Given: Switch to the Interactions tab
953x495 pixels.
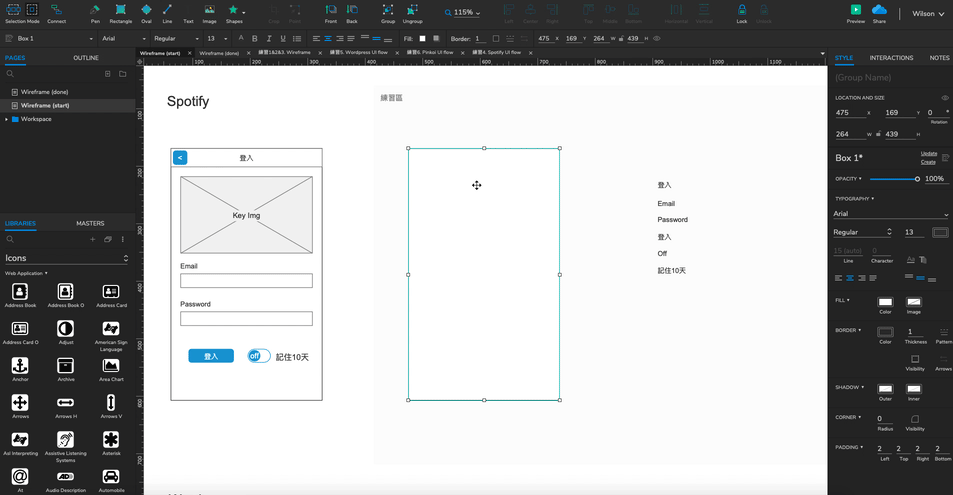Looking at the screenshot, I should [891, 58].
